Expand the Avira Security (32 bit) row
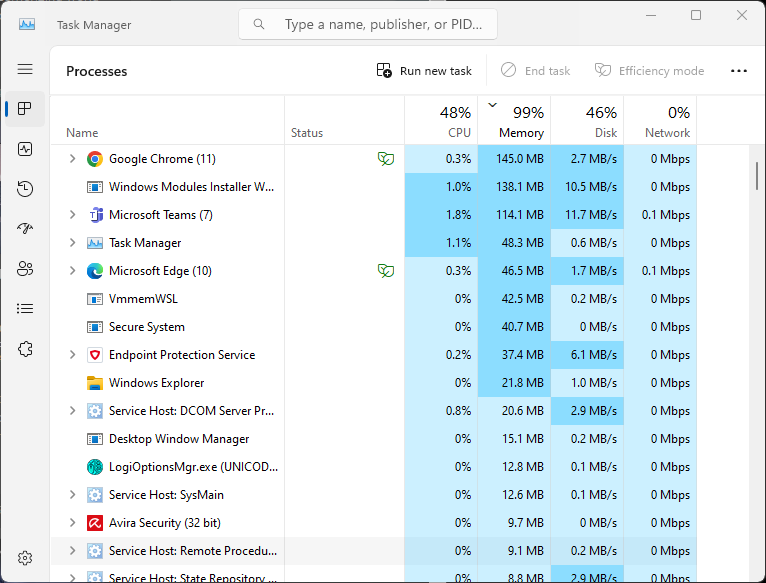The width and height of the screenshot is (766, 583). point(72,523)
